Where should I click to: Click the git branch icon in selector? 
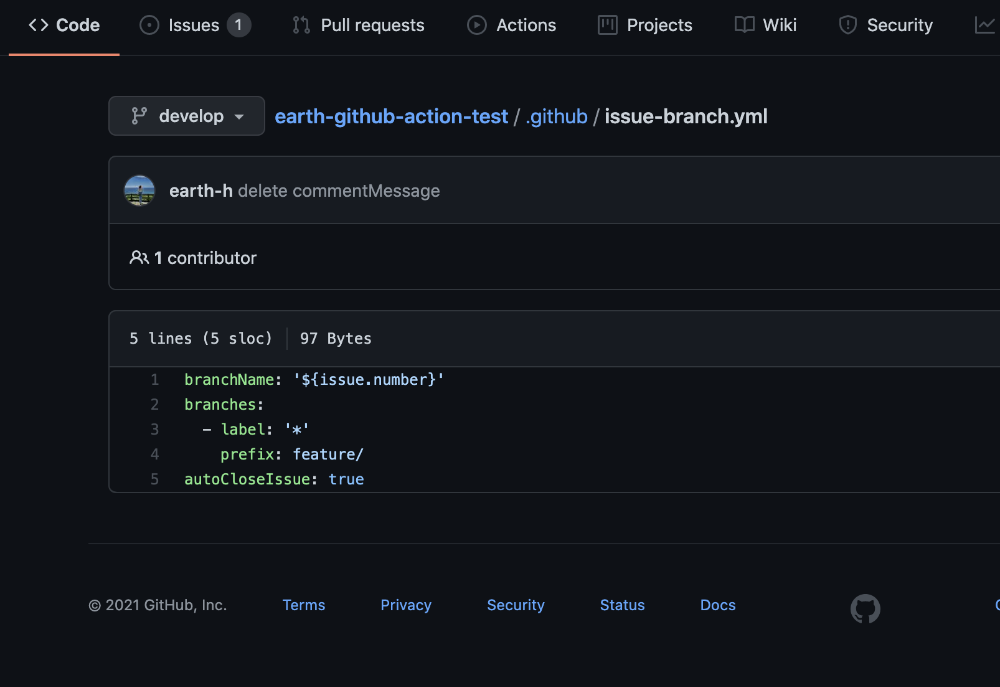coord(139,116)
